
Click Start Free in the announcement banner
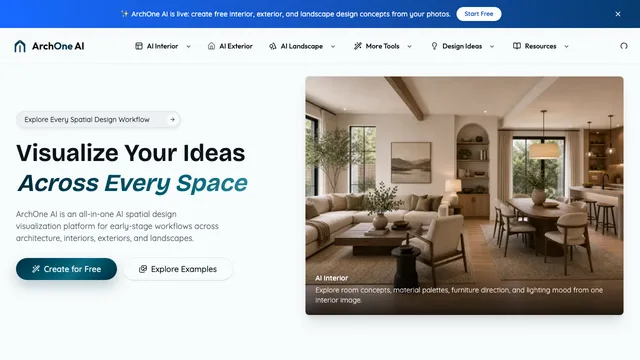[x=479, y=14]
